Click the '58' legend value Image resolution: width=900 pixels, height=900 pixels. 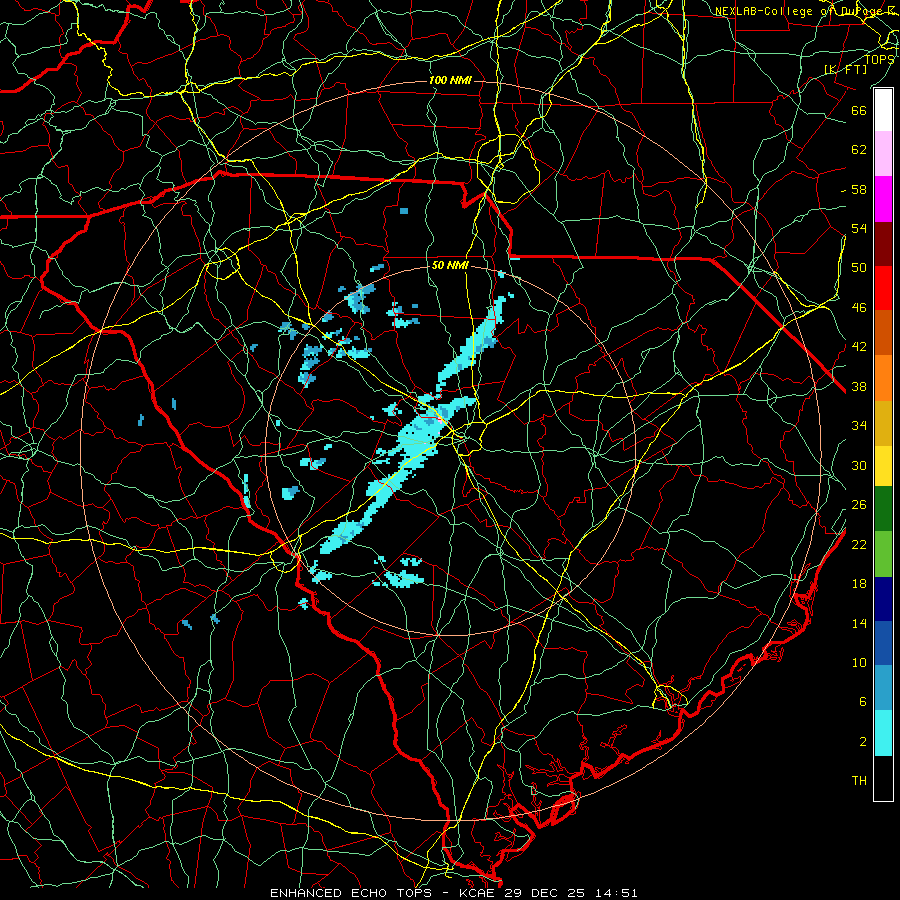[859, 189]
